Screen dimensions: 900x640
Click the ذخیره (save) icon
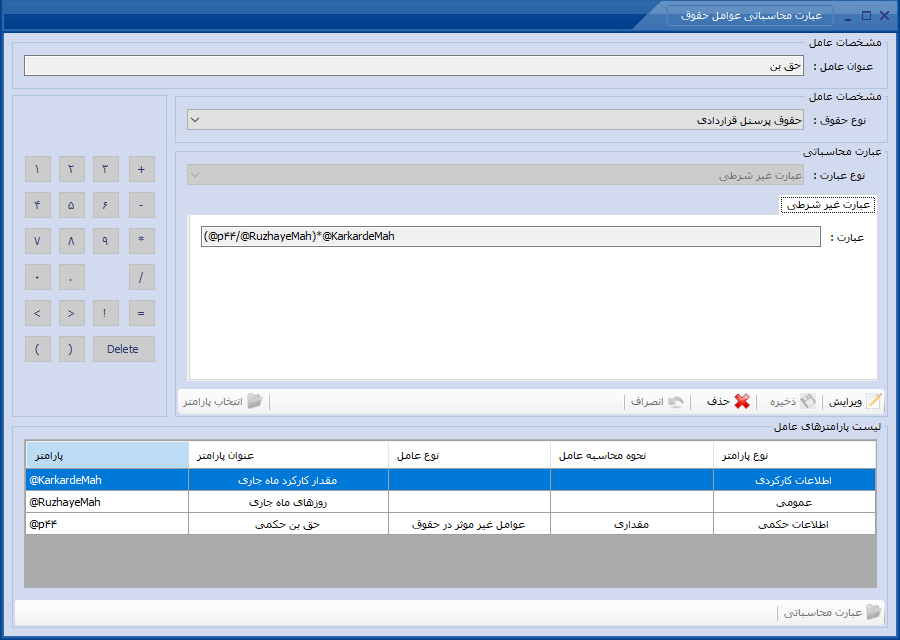(808, 401)
